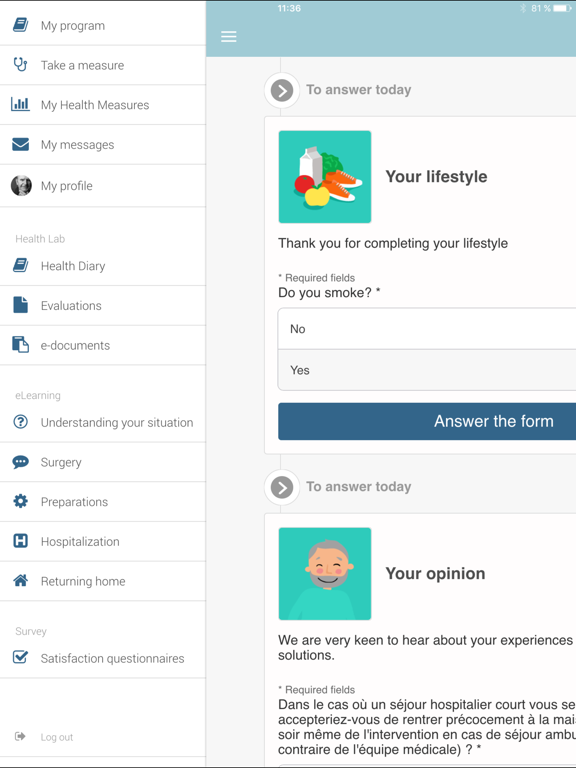Click the bar chart Health Measures icon
The height and width of the screenshot is (768, 576).
pos(20,104)
